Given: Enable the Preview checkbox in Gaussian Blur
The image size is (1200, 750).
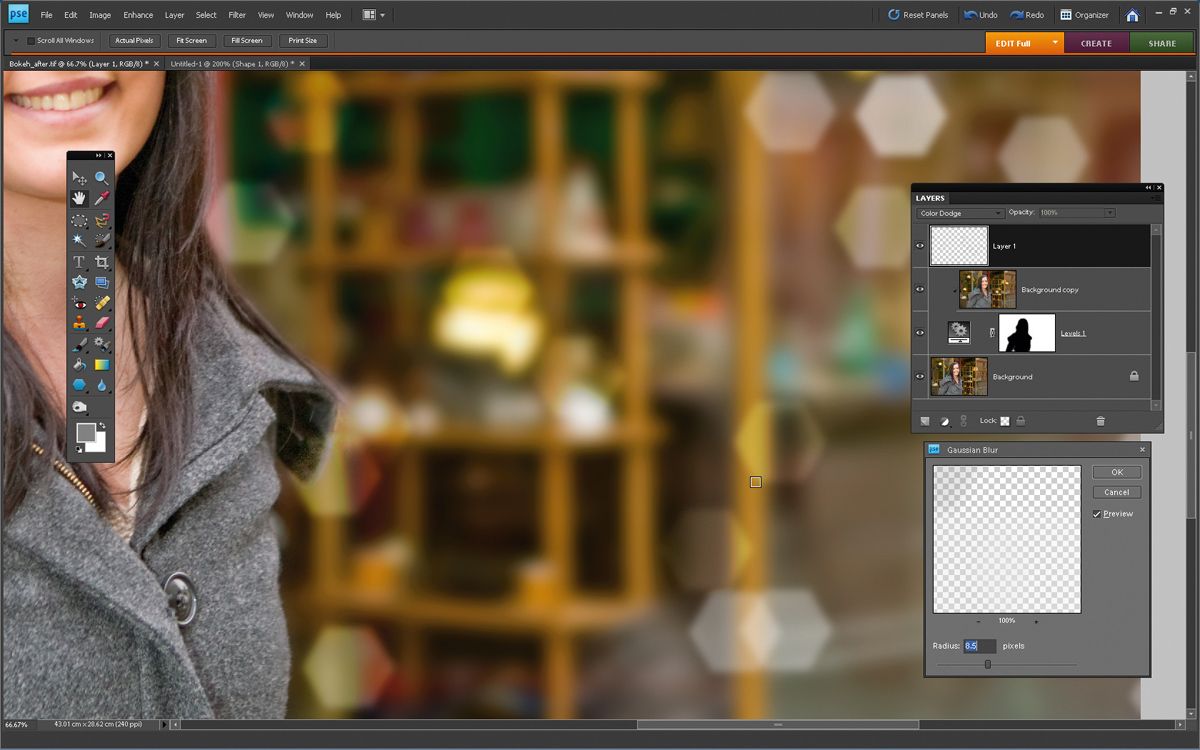Looking at the screenshot, I should pos(1097,513).
